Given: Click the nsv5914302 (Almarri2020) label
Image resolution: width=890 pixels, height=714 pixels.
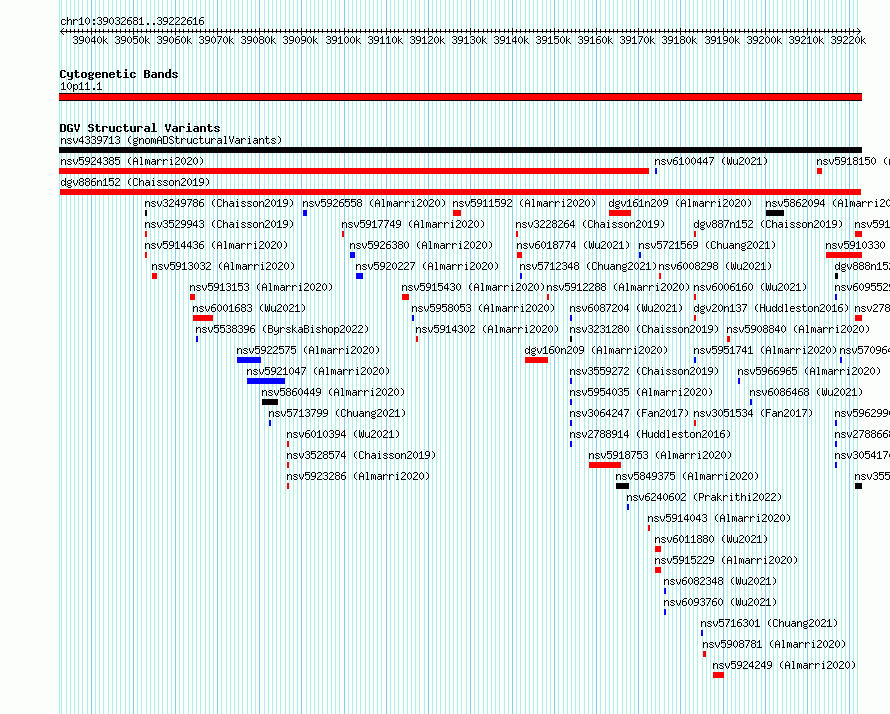Looking at the screenshot, I should [x=487, y=329].
